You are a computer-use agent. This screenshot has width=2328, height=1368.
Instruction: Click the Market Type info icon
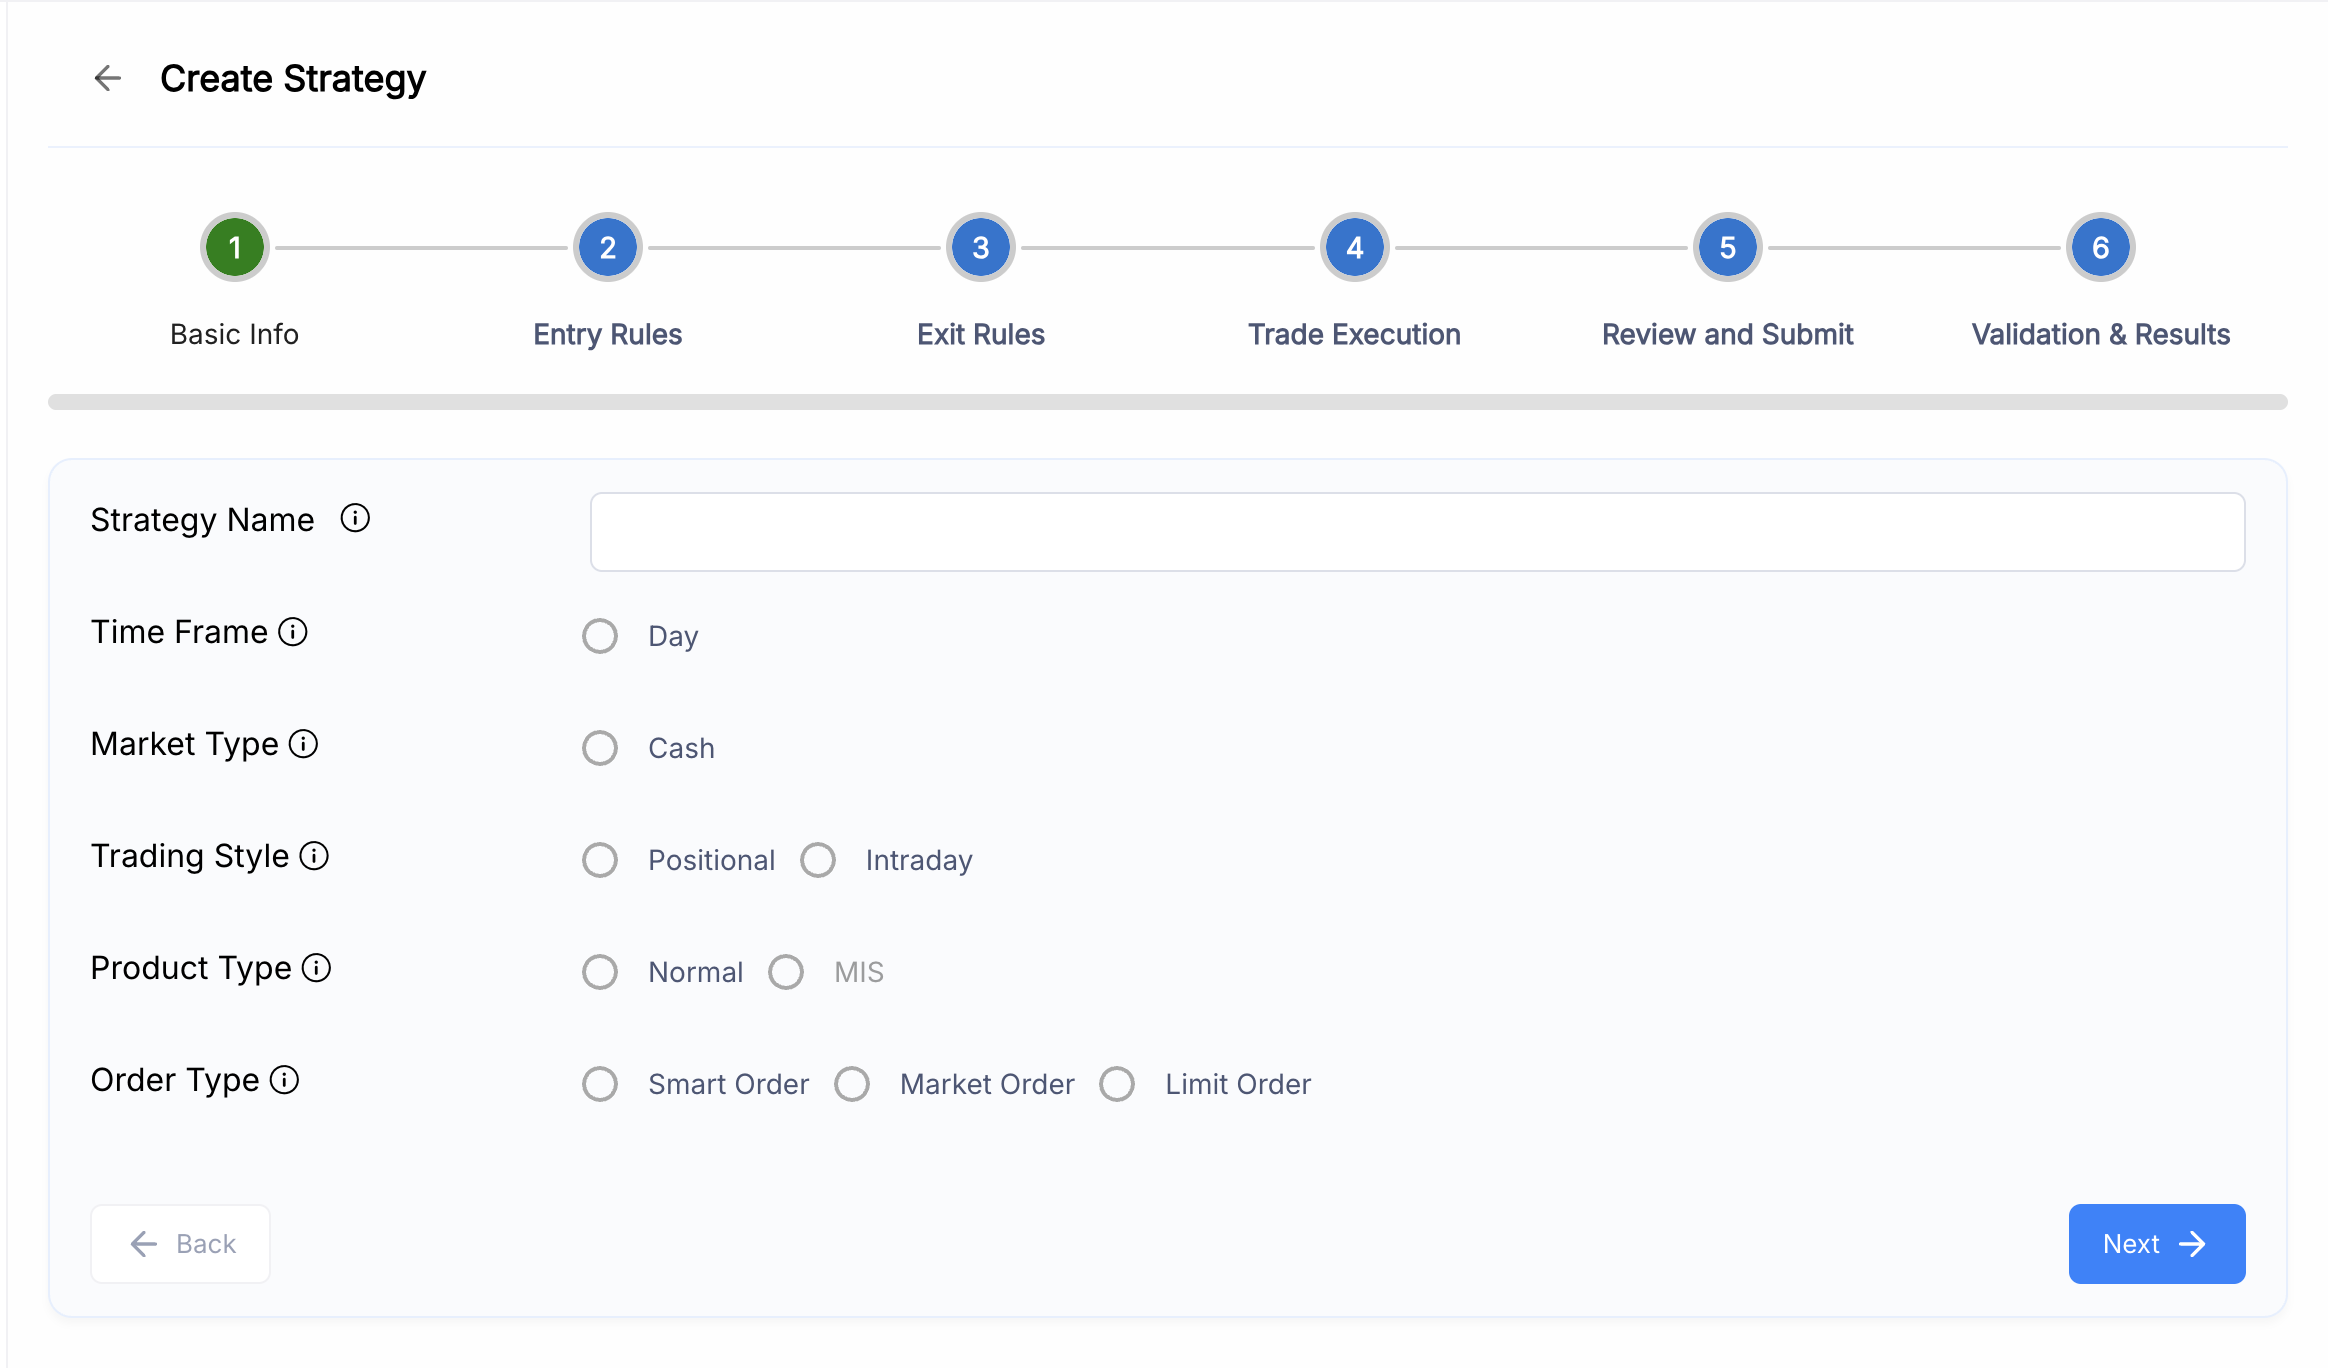click(x=303, y=744)
